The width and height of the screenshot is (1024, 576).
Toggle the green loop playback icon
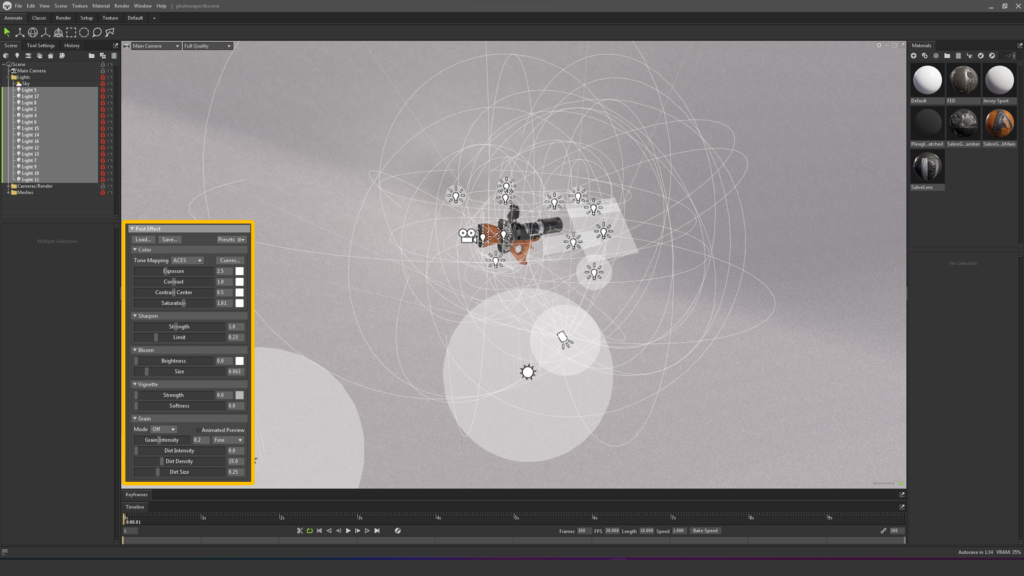310,531
